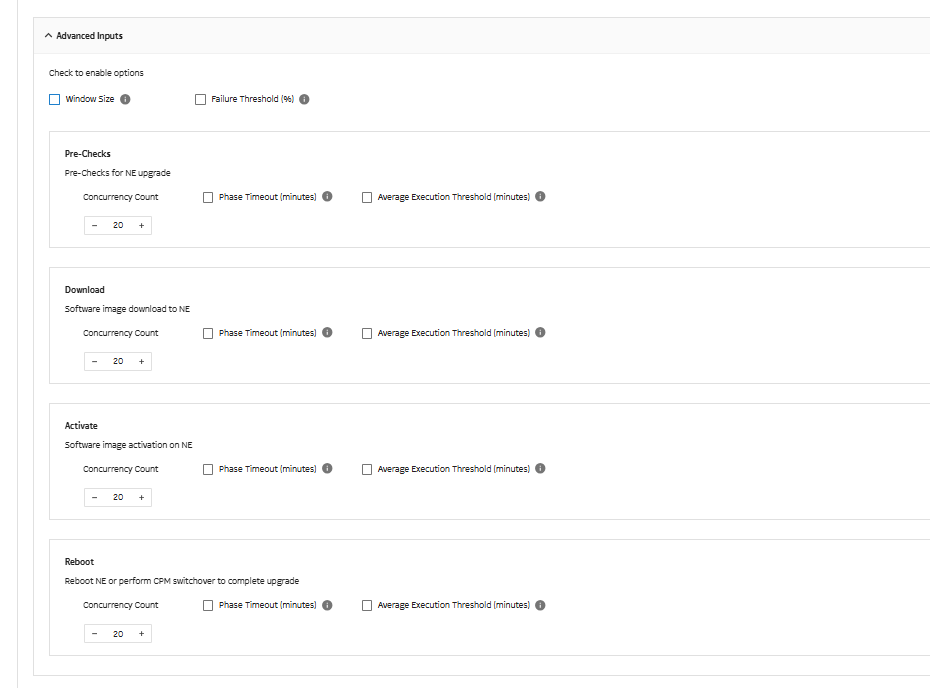Show info for Reboot Average Execution Threshold

(540, 605)
